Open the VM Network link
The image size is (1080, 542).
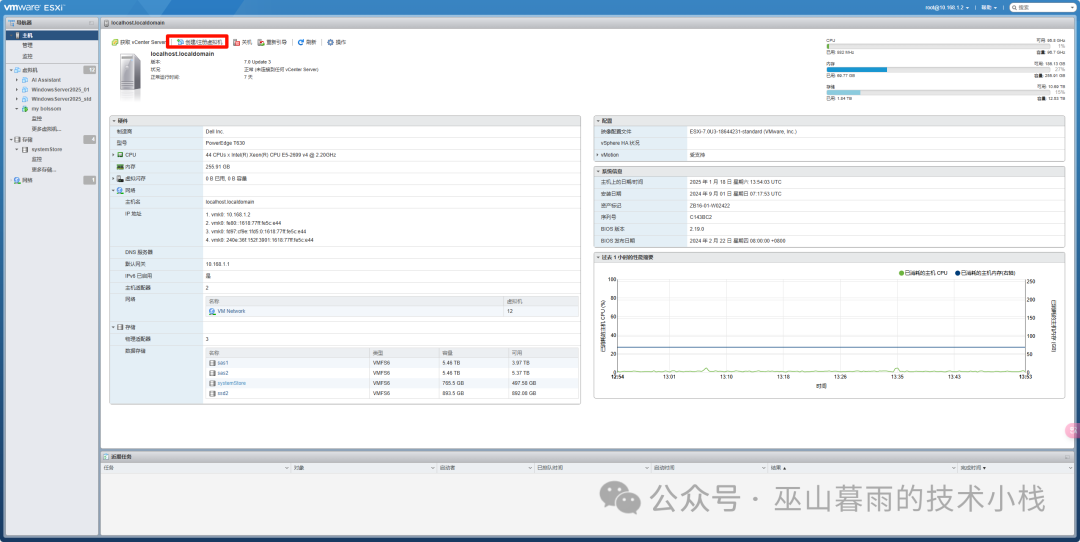pos(231,311)
